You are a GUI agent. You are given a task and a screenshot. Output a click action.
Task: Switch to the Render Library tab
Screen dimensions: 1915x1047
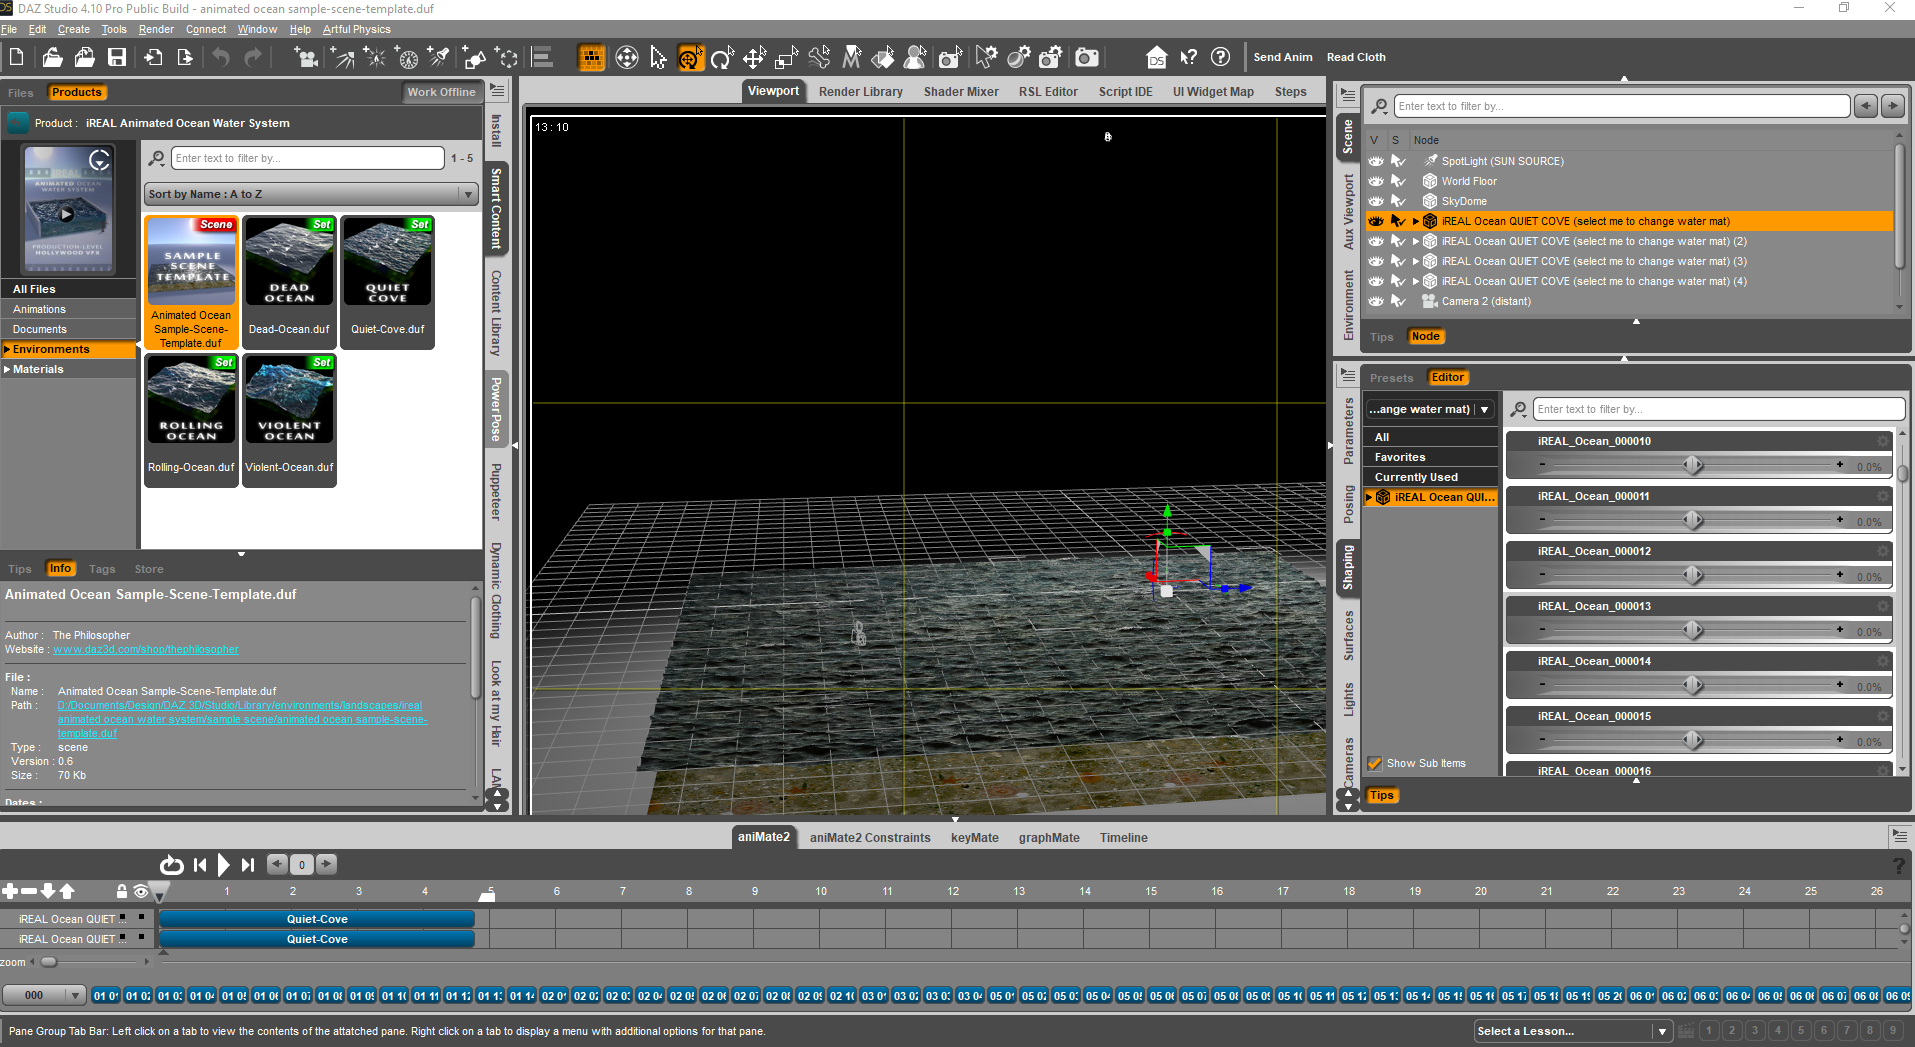[860, 91]
